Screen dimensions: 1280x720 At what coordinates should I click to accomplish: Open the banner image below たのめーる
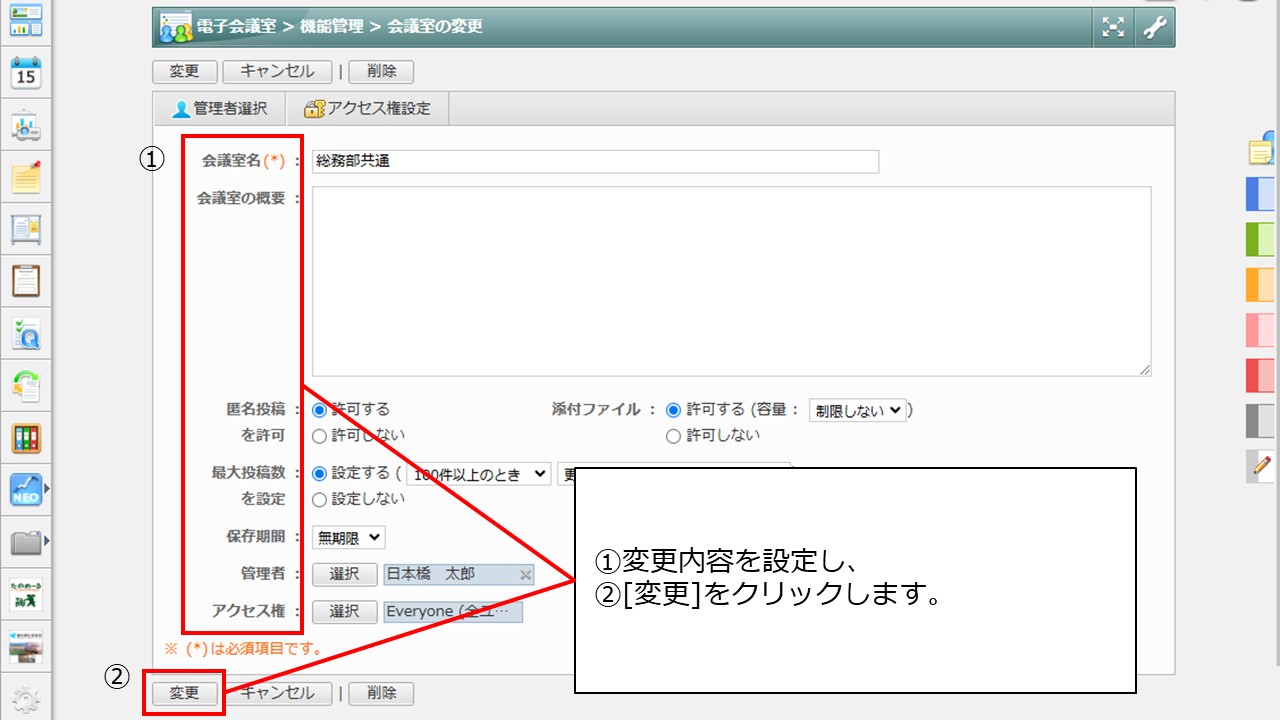26,647
